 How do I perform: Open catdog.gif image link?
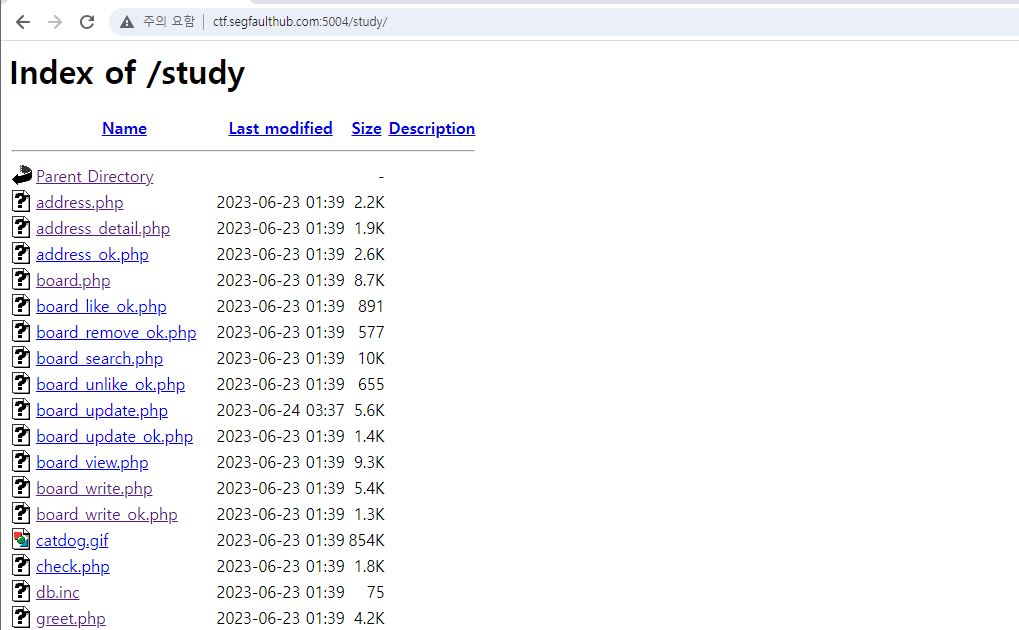coord(72,540)
